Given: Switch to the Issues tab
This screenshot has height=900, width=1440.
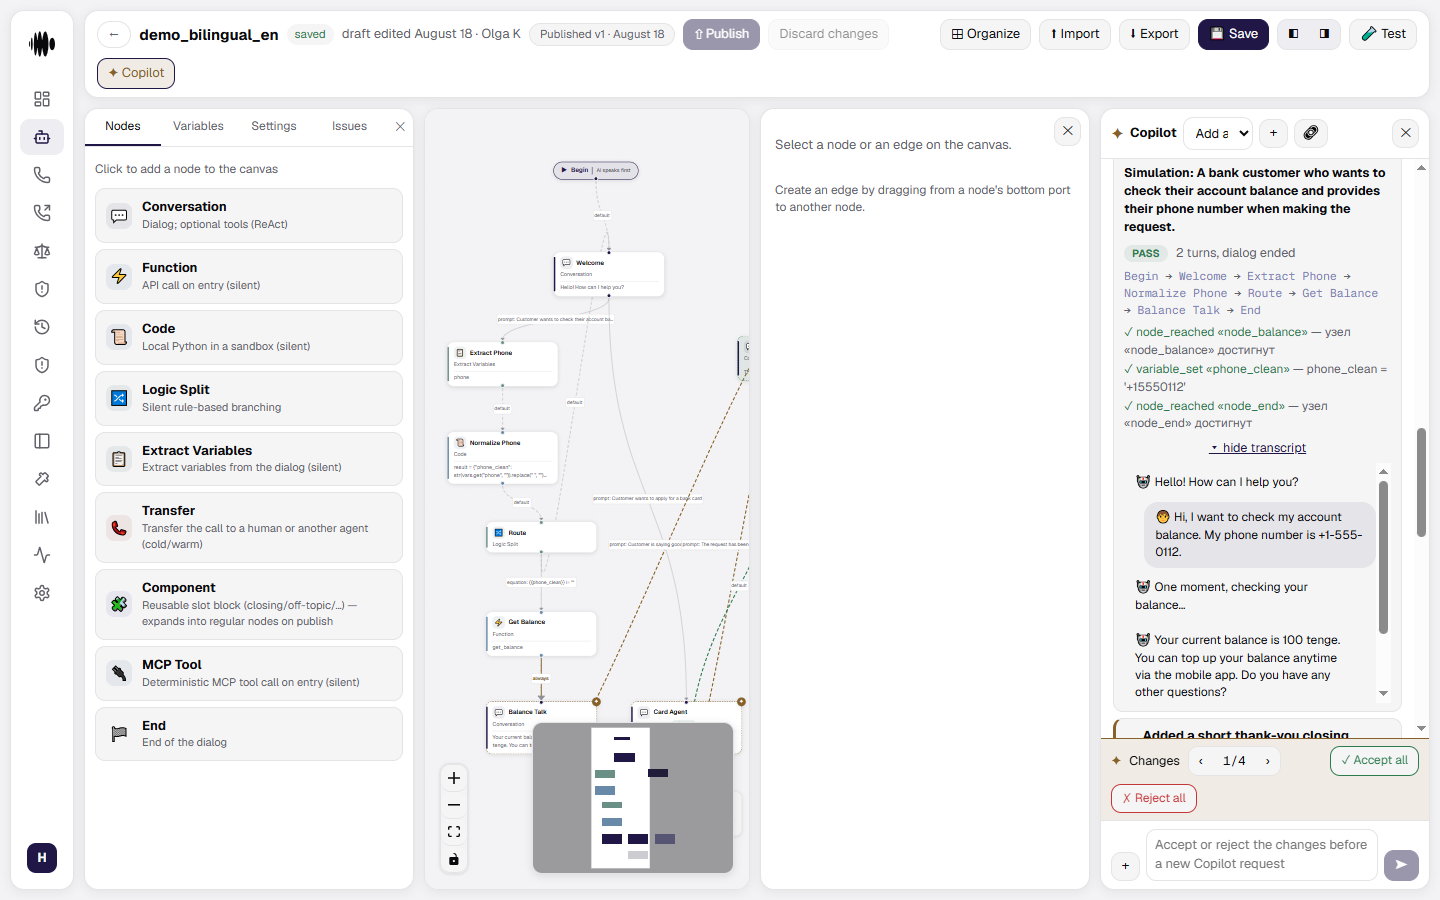Looking at the screenshot, I should tap(349, 126).
